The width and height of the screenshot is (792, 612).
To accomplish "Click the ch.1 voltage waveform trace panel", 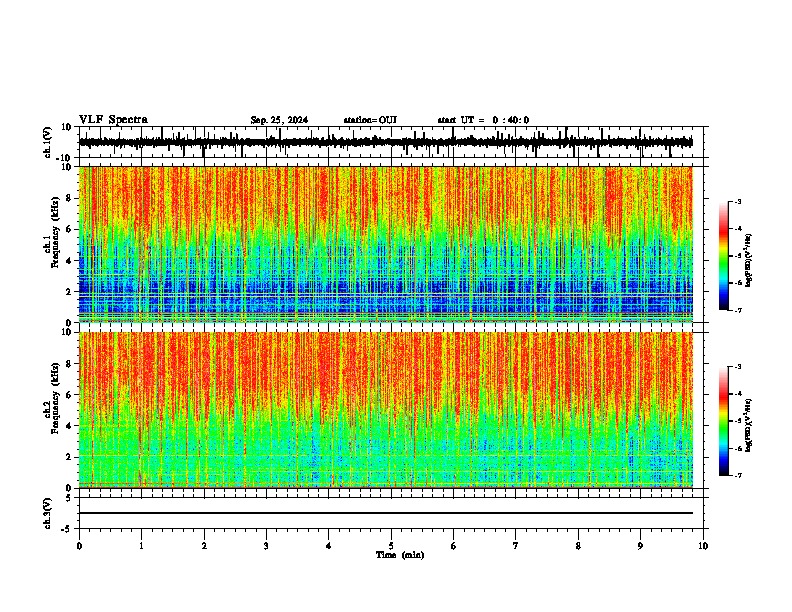I will 391,142.
